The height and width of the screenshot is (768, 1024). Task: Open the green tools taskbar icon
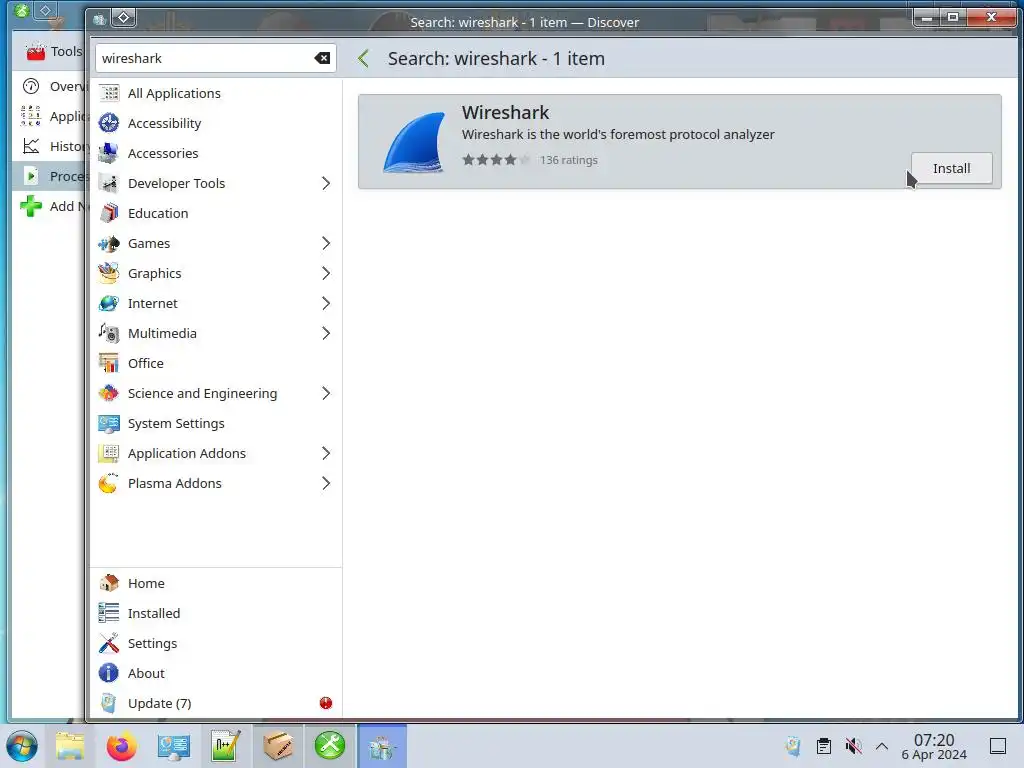coord(330,746)
